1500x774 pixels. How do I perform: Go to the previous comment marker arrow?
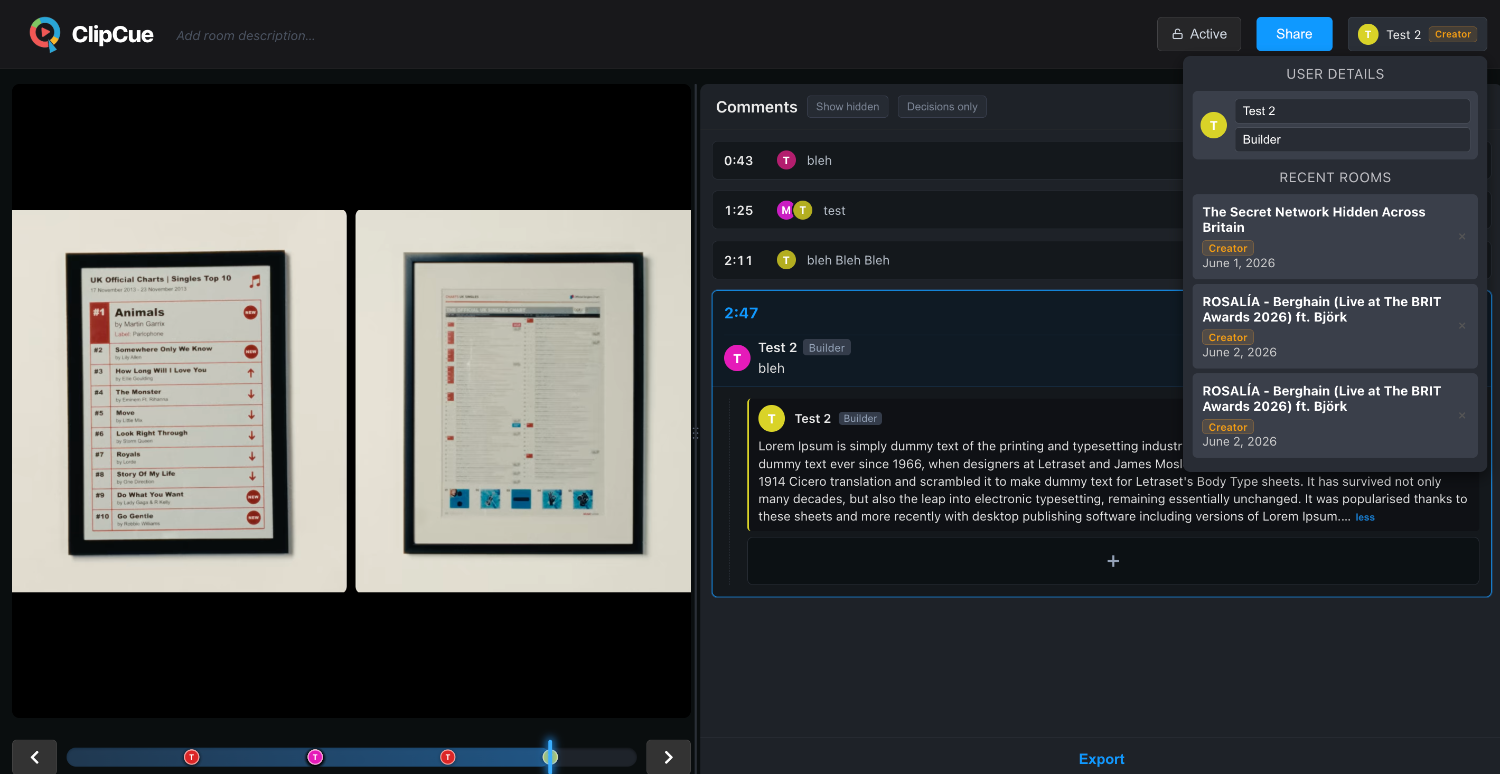click(x=35, y=757)
